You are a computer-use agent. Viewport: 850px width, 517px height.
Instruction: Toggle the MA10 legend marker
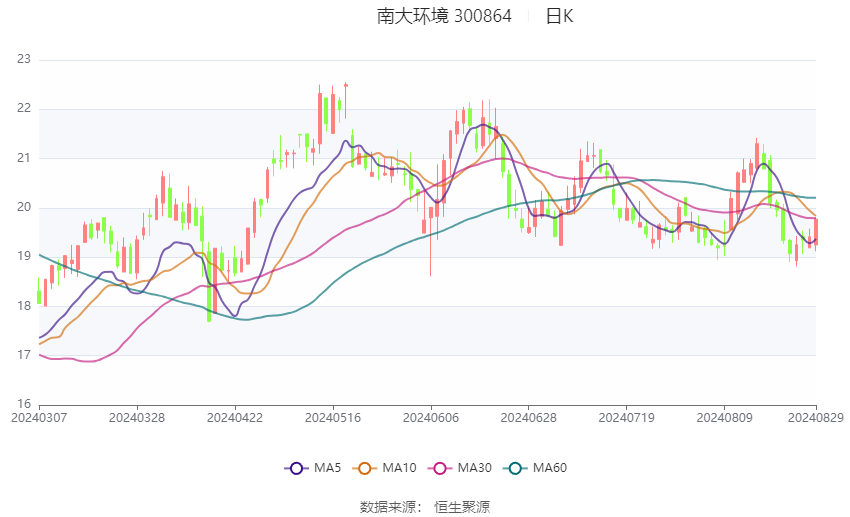point(364,468)
